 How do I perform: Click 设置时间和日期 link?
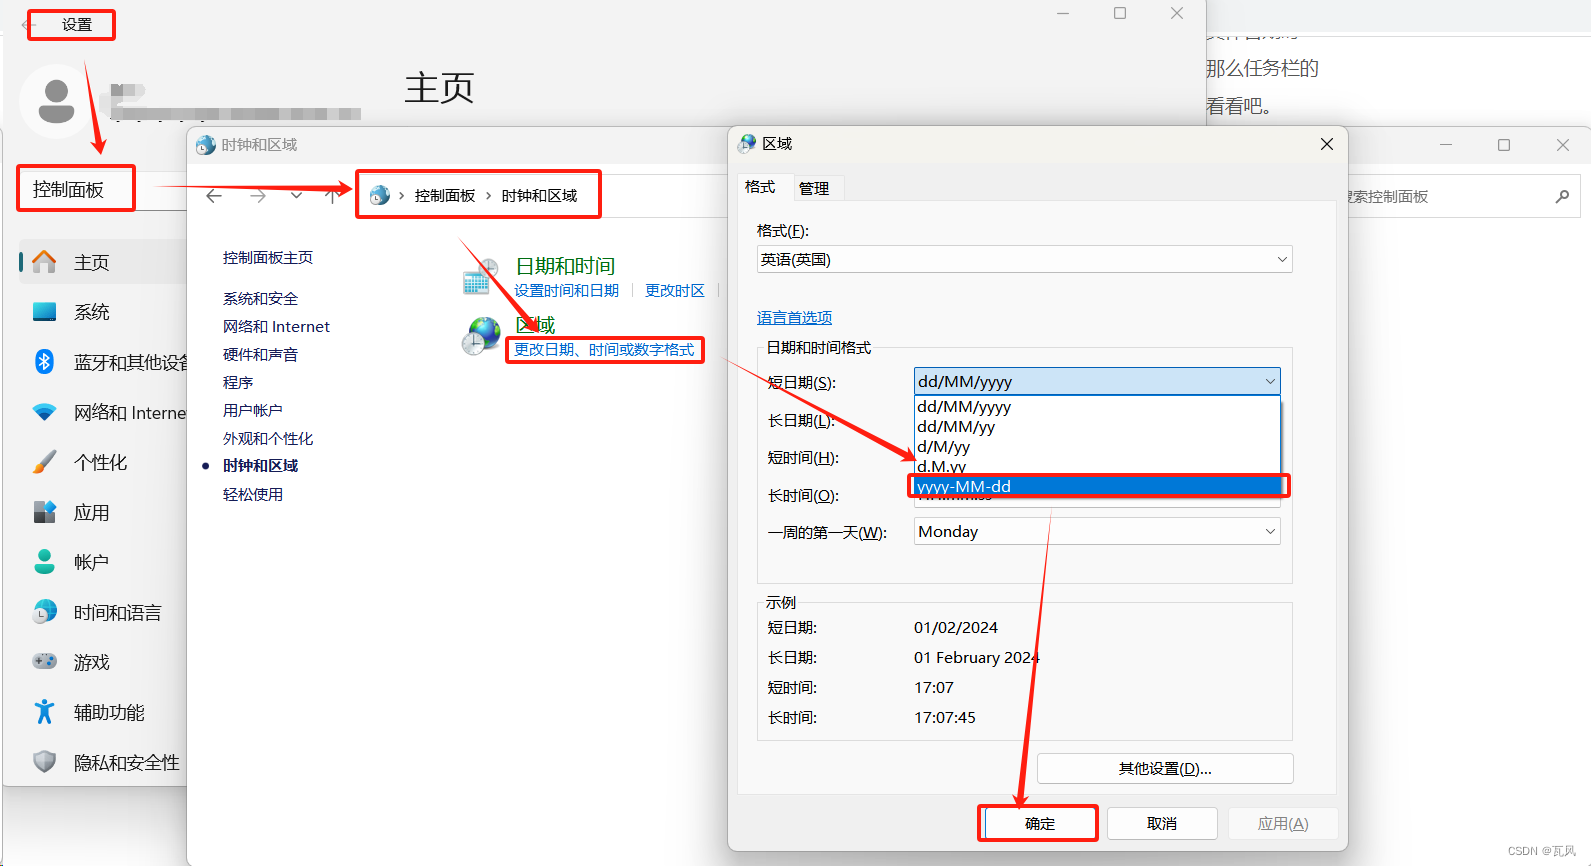566,291
